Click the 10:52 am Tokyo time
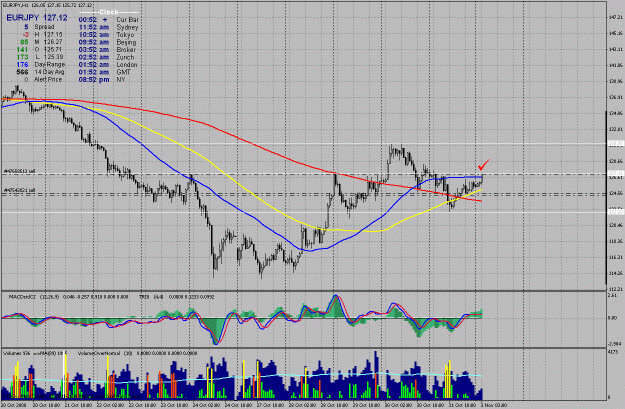This screenshot has height=409, width=625. click(x=94, y=35)
